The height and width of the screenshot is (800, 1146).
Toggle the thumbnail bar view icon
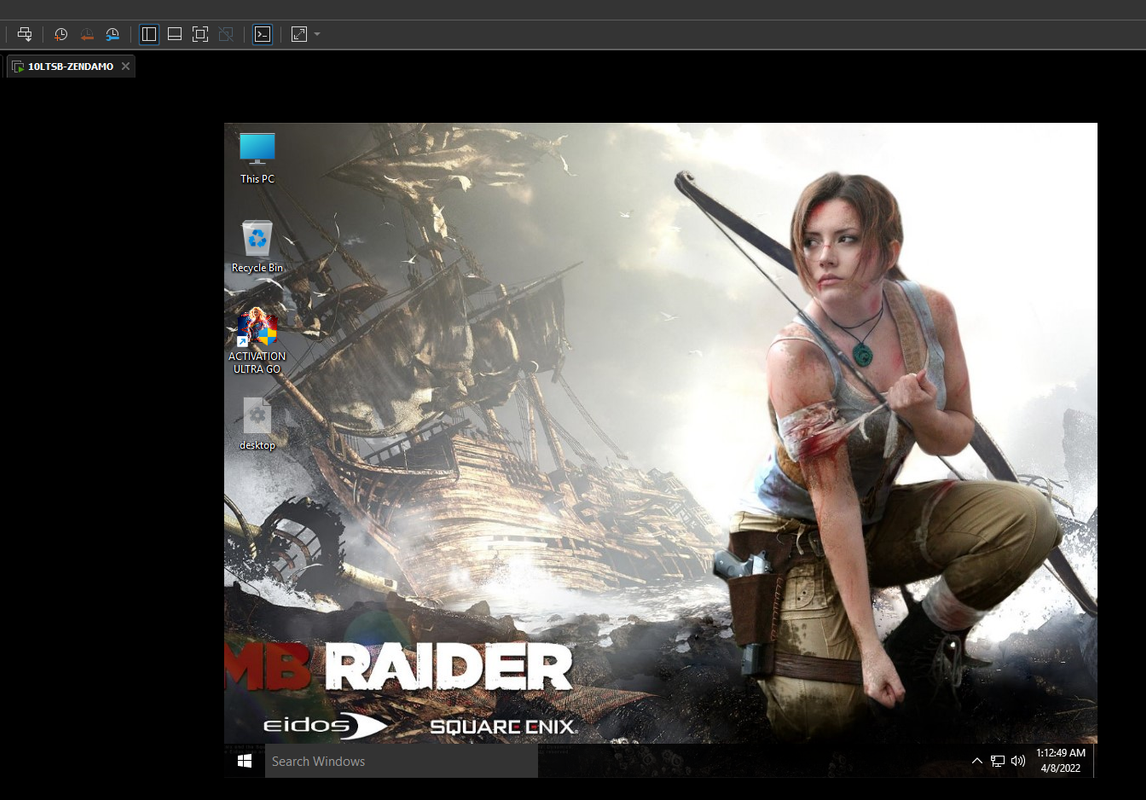pos(175,34)
